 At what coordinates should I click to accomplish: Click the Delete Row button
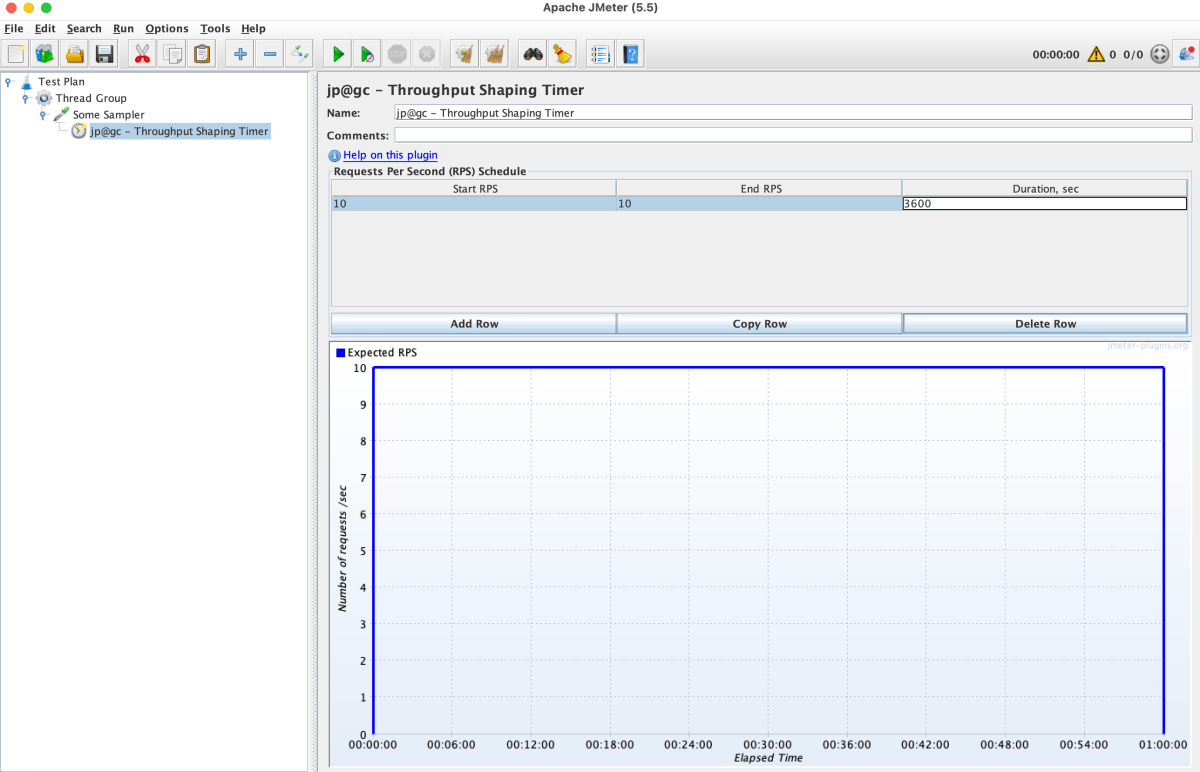coord(1045,324)
